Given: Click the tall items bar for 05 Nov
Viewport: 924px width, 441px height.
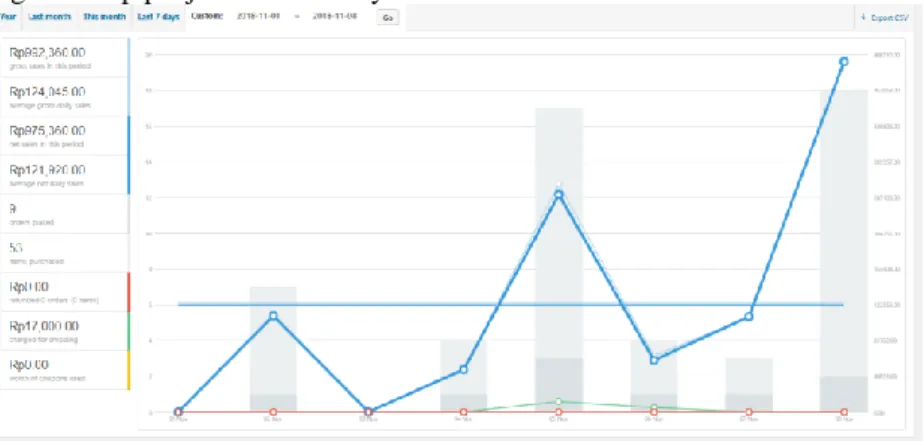Looking at the screenshot, I should [x=559, y=259].
